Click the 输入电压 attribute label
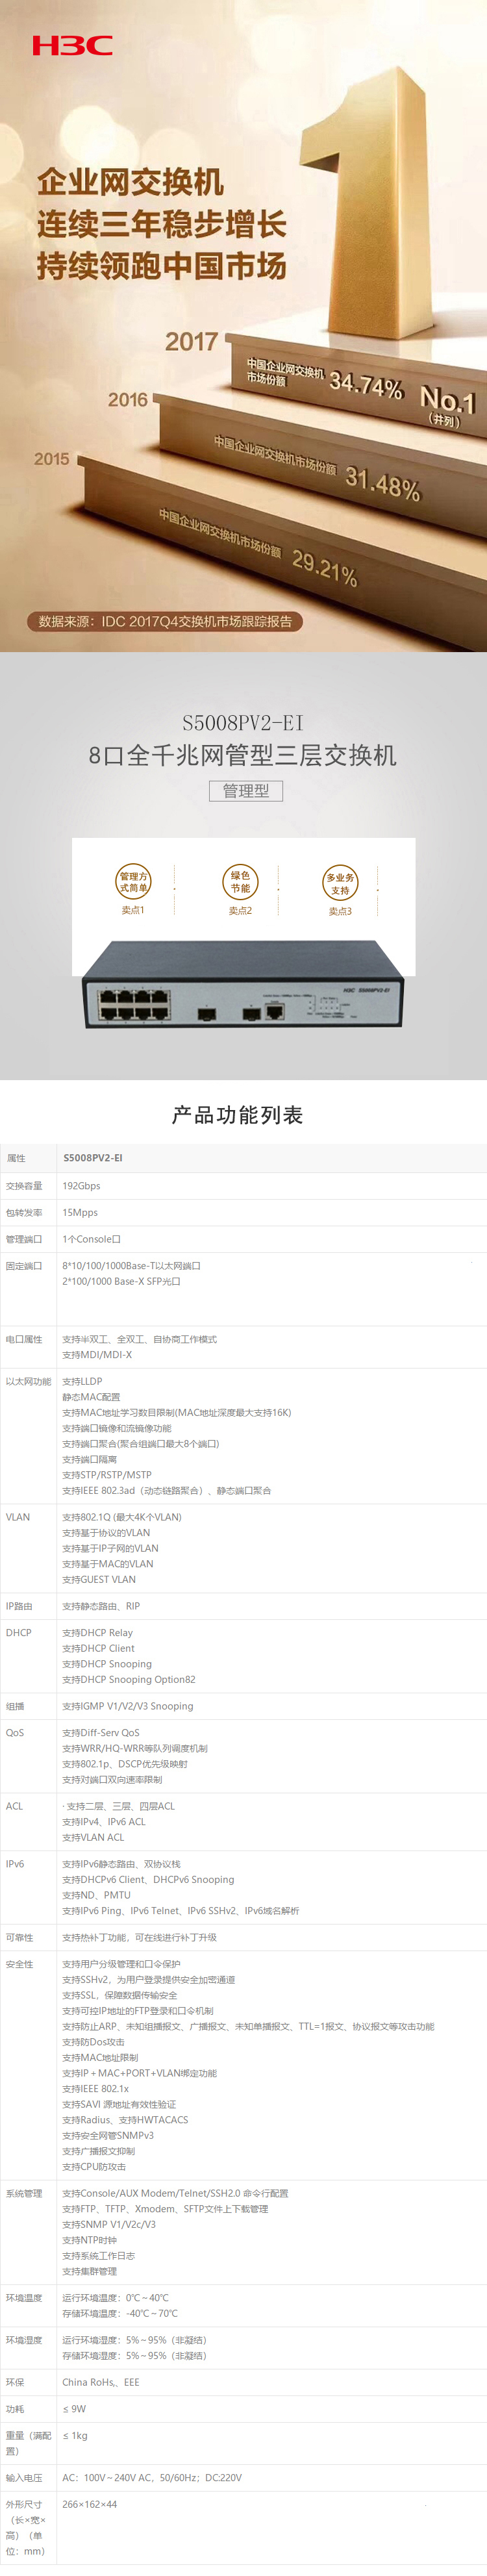 pos(24,2477)
